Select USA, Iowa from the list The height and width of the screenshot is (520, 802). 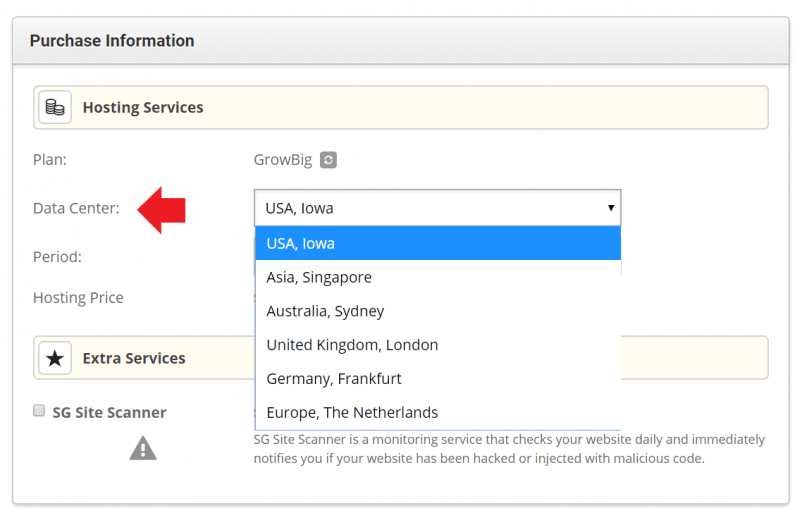point(437,243)
